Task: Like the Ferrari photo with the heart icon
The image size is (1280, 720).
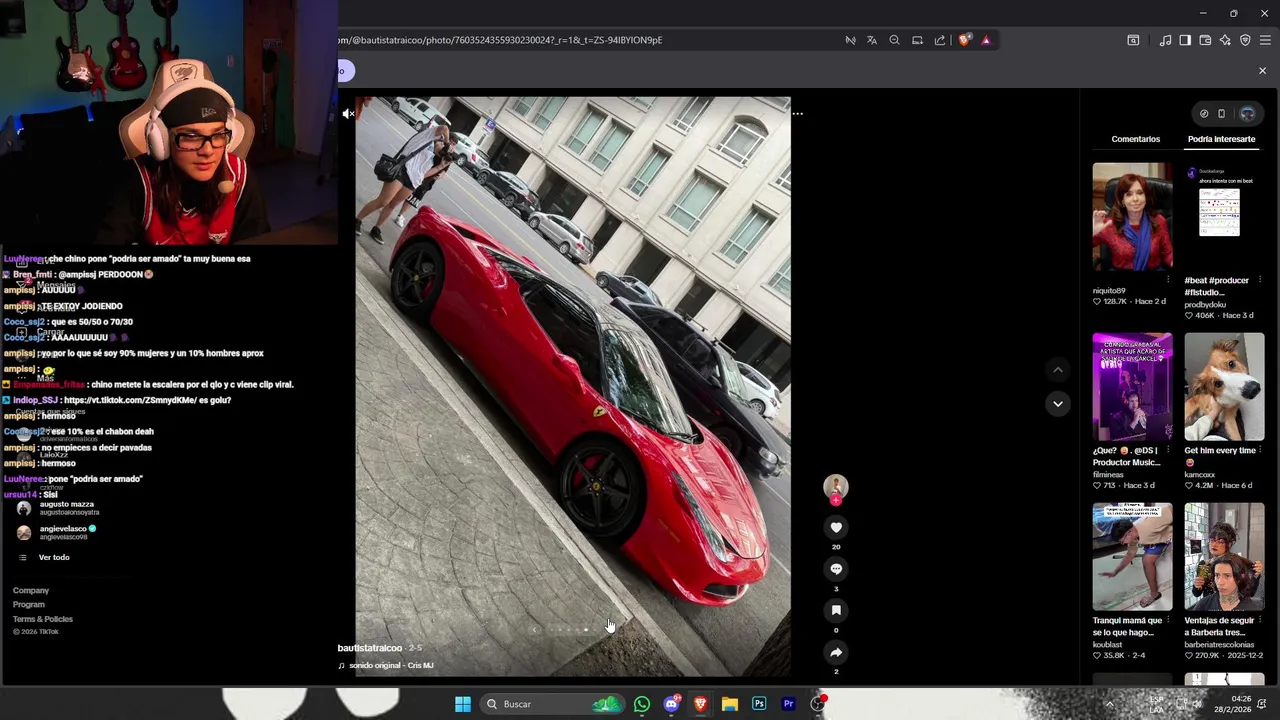Action: tap(836, 528)
